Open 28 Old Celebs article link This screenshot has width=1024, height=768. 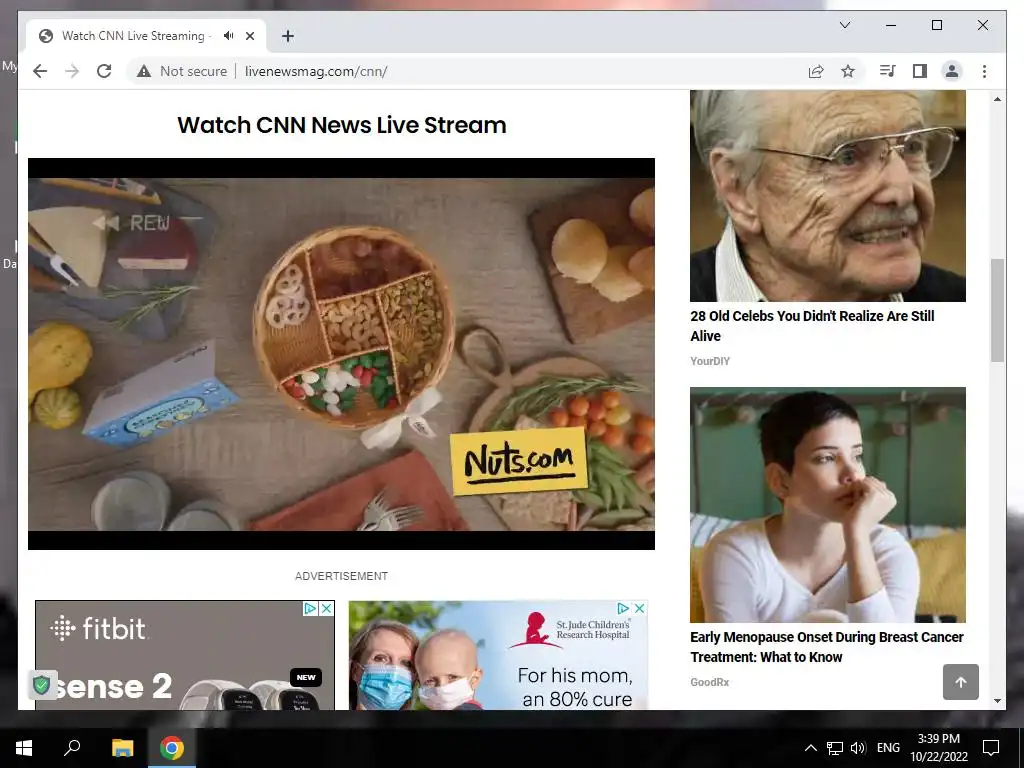coord(812,326)
